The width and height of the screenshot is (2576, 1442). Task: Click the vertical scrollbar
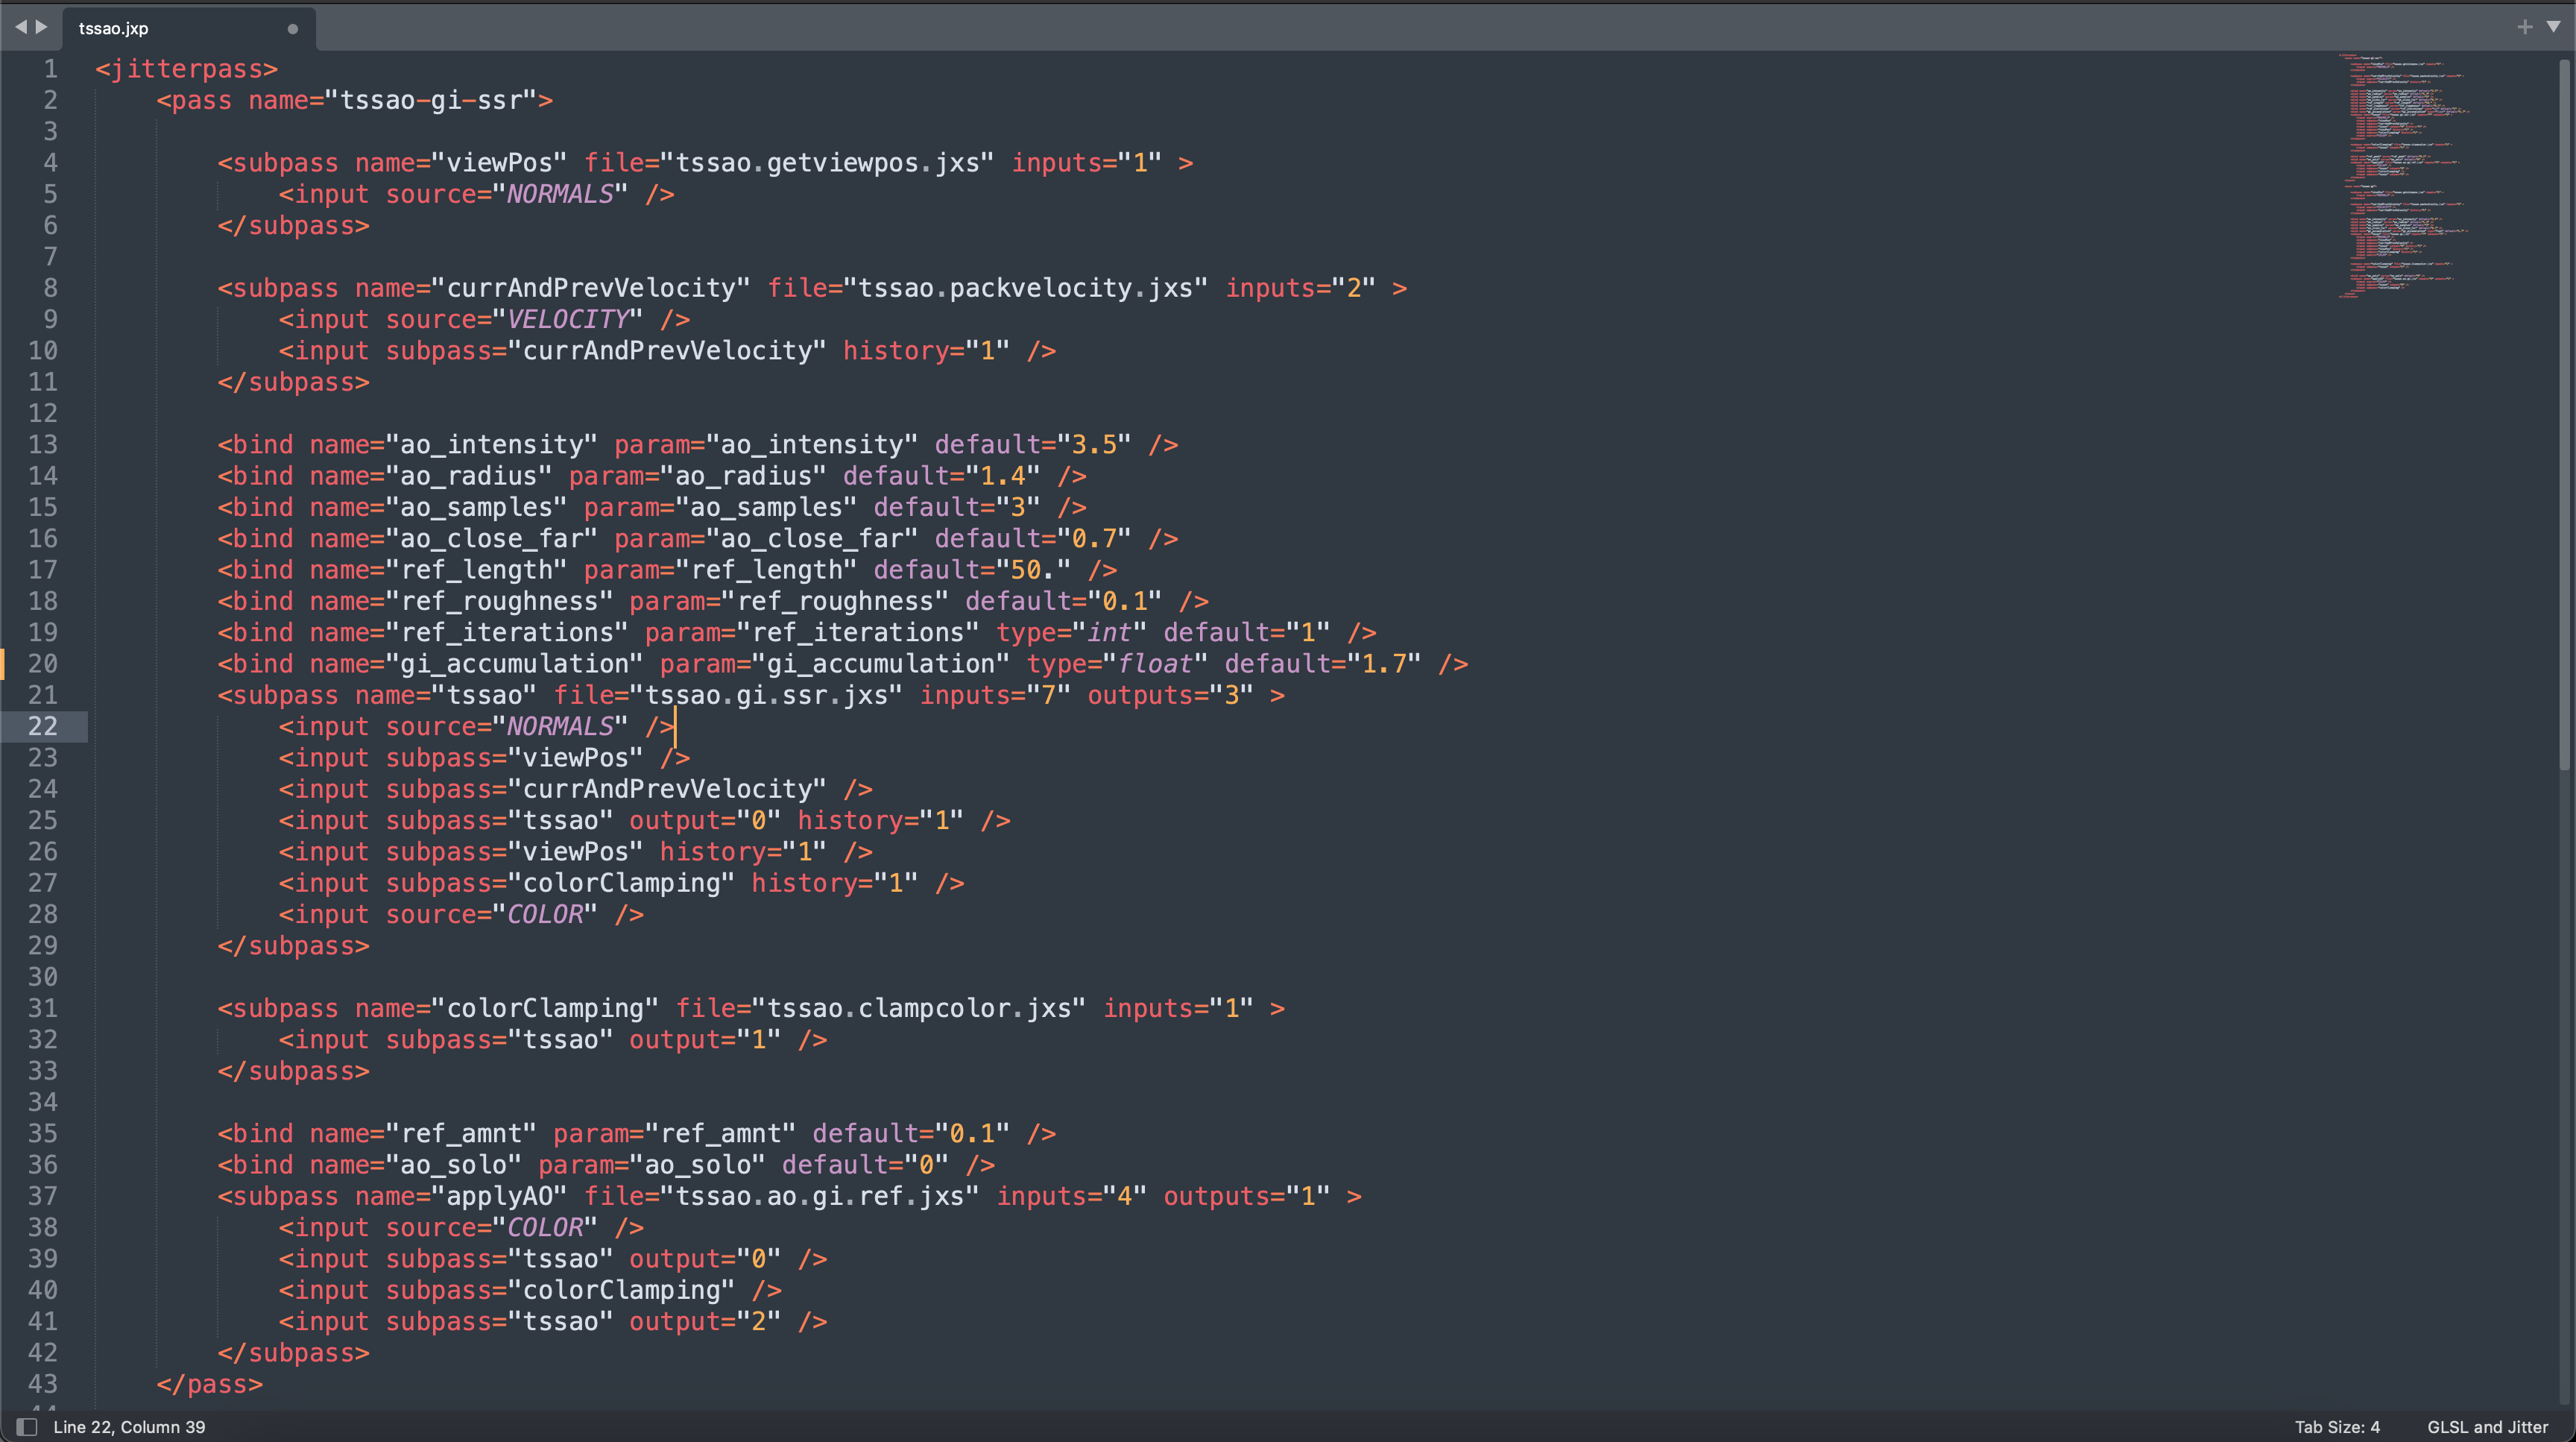pos(2565,415)
